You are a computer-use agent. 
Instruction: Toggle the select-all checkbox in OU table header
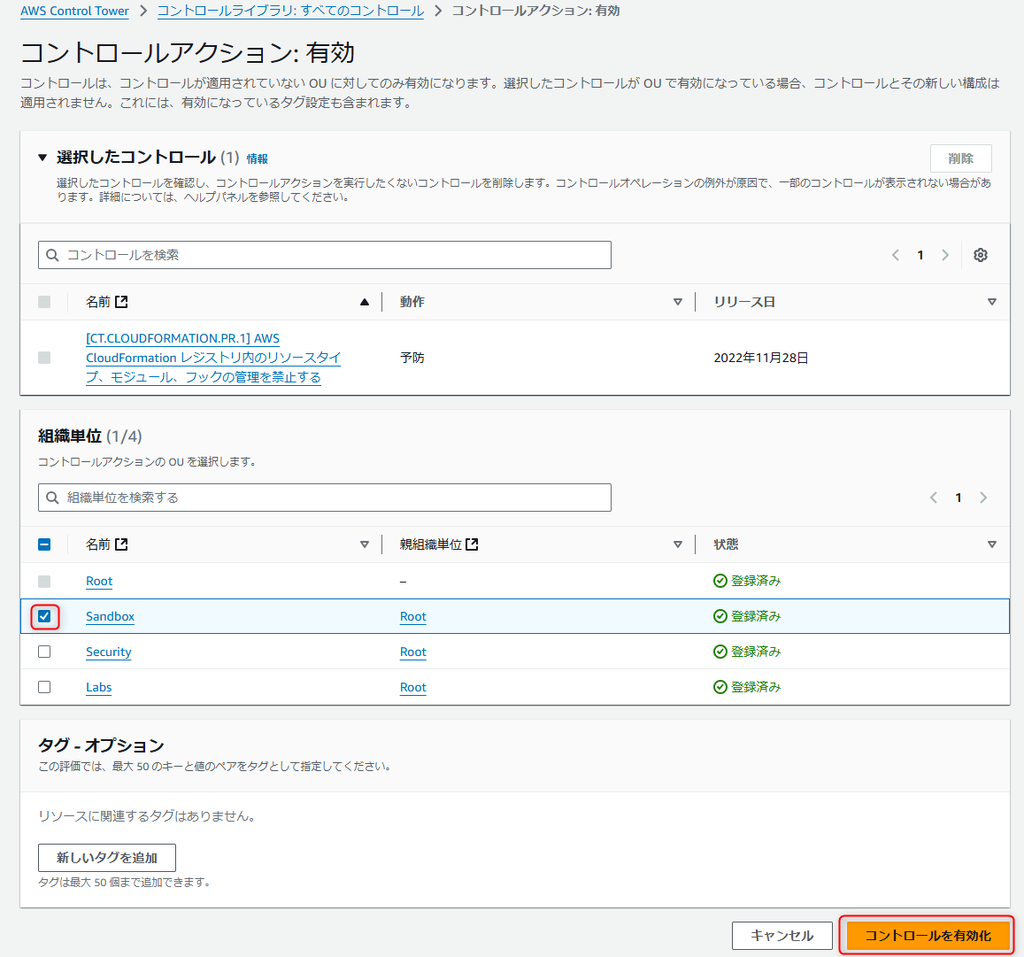[x=44, y=545]
